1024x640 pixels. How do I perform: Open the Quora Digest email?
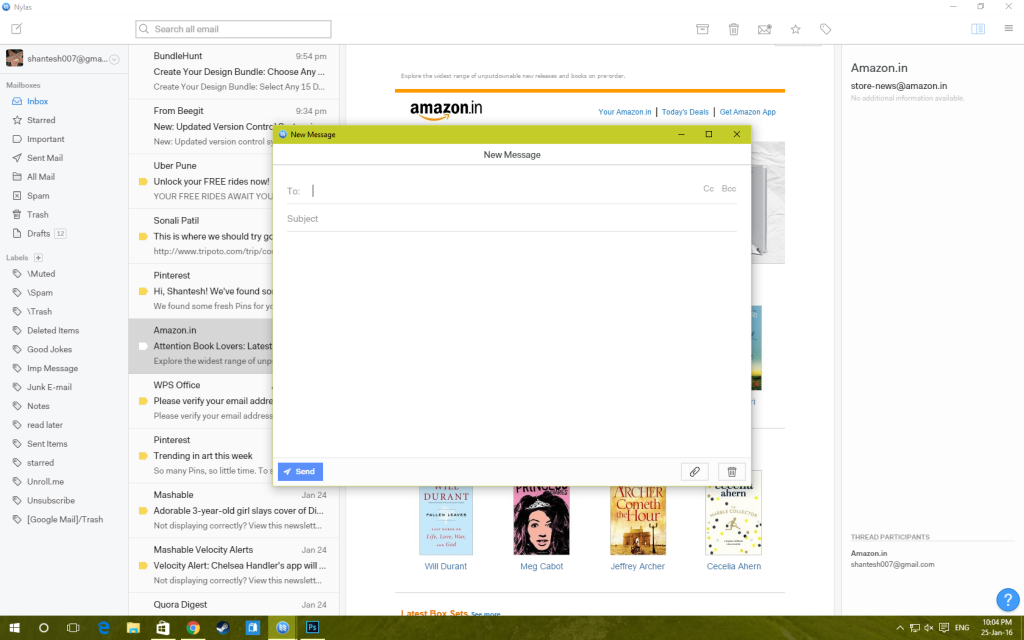(234, 605)
